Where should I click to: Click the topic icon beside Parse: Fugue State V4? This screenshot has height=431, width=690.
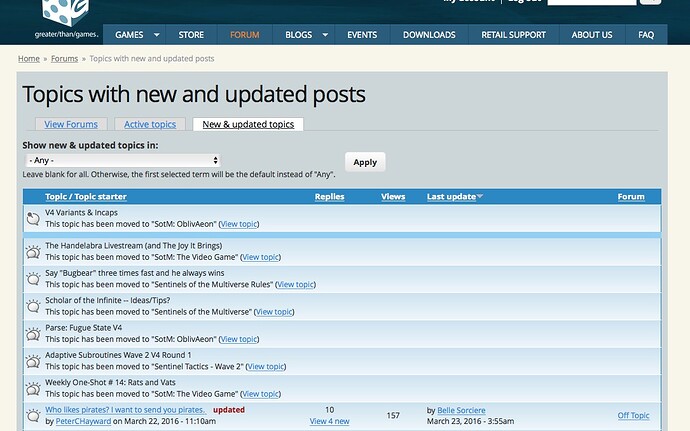click(33, 334)
